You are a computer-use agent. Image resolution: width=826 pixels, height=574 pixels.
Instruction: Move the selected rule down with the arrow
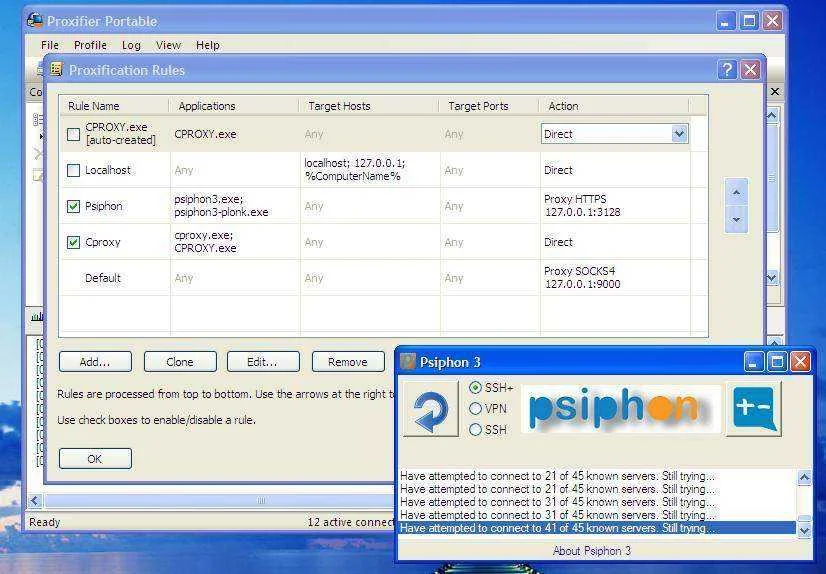[736, 219]
